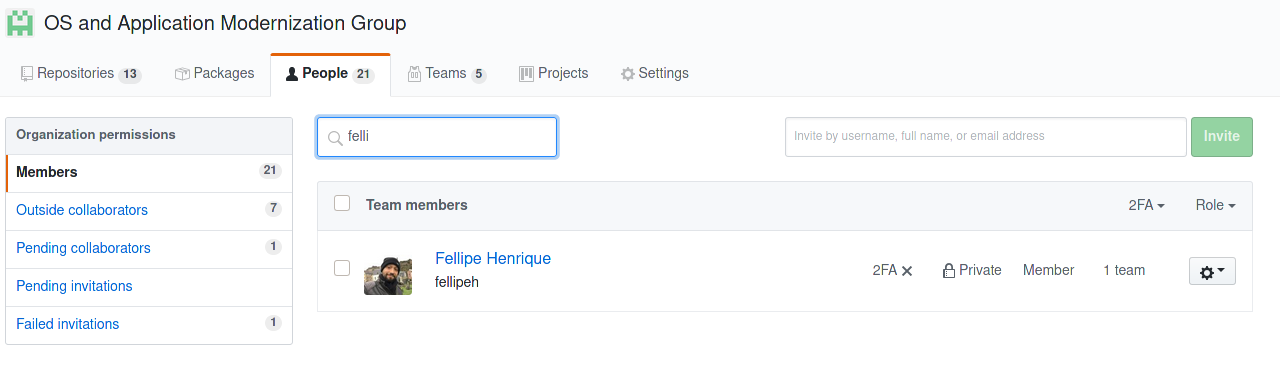Click Fellipe Henrique's avatar thumbnail
The image size is (1280, 365).
(388, 275)
